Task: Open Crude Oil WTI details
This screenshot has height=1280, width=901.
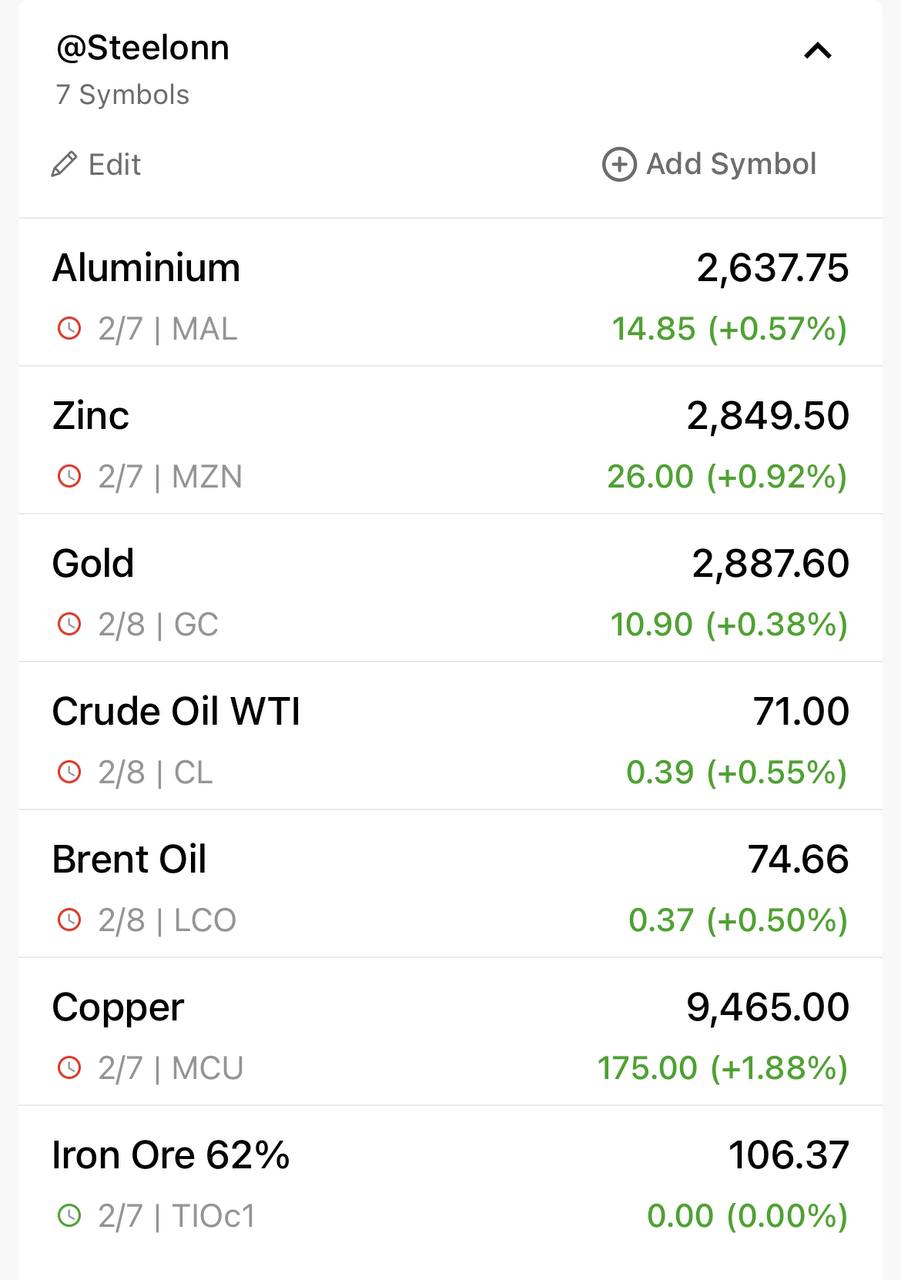Action: 450,737
